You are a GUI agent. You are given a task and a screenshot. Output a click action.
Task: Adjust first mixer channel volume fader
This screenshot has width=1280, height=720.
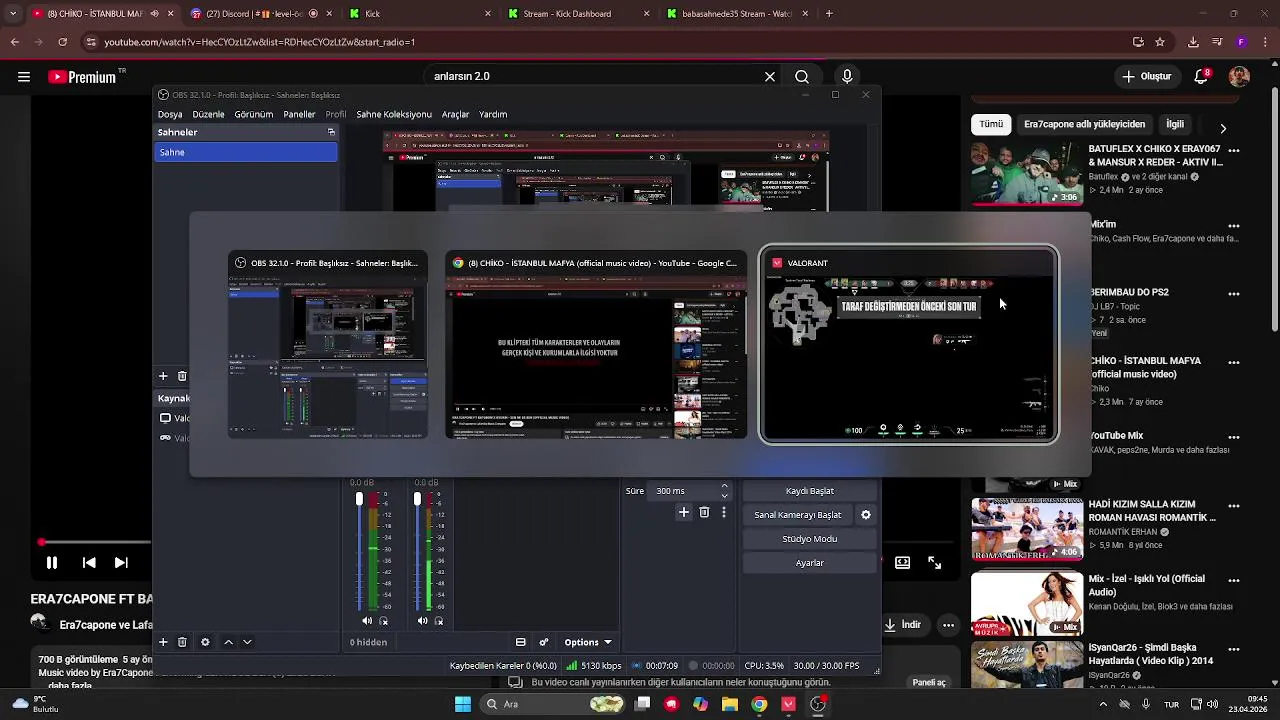(x=359, y=499)
